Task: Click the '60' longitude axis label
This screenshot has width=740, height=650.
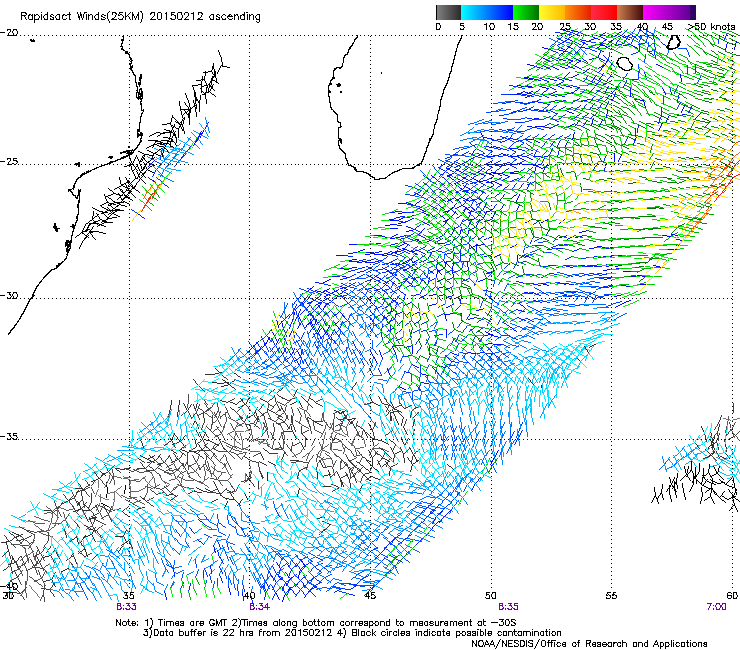Action: [x=732, y=596]
